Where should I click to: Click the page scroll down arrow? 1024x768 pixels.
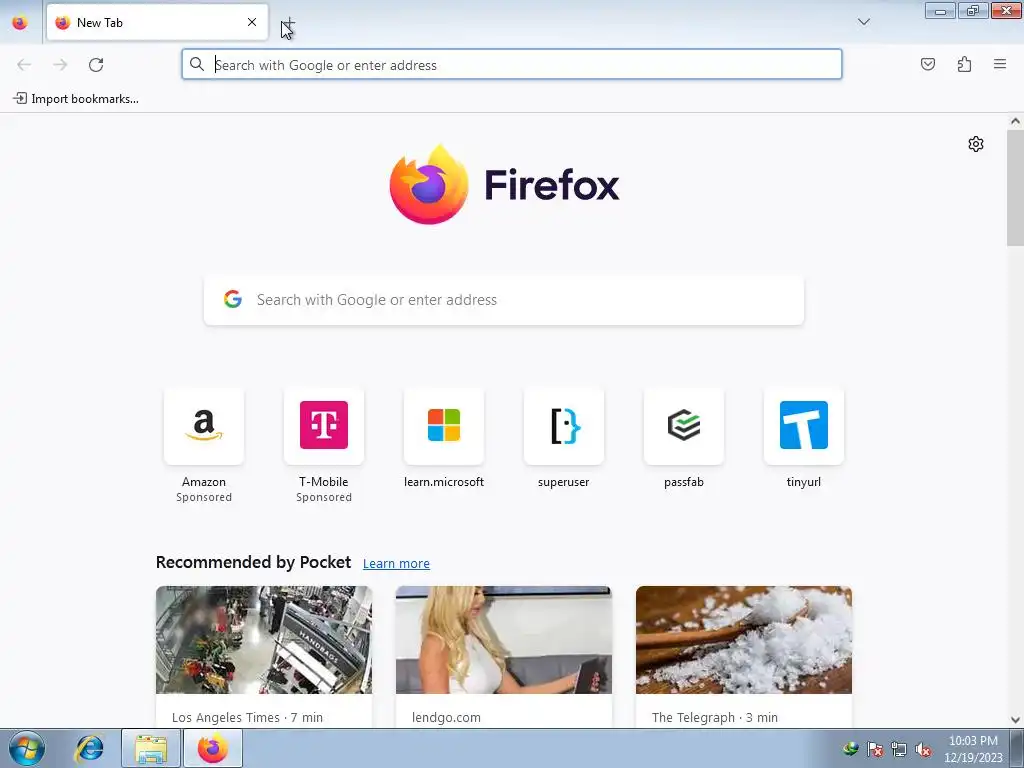pos(1015,720)
